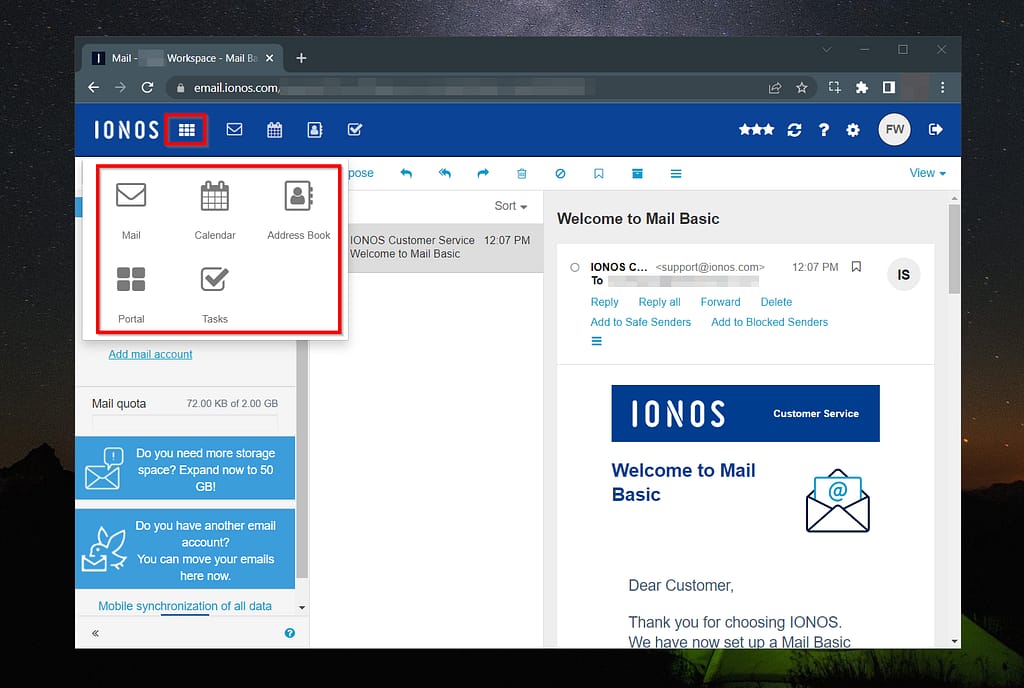The image size is (1024, 688).
Task: Reload the page in browser
Action: [x=148, y=87]
